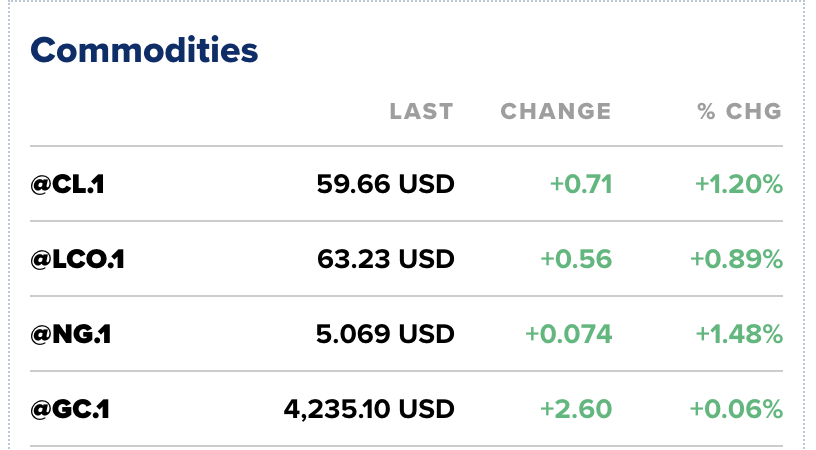Click the +0.71 change value
The height and width of the screenshot is (450, 816).
click(x=581, y=184)
